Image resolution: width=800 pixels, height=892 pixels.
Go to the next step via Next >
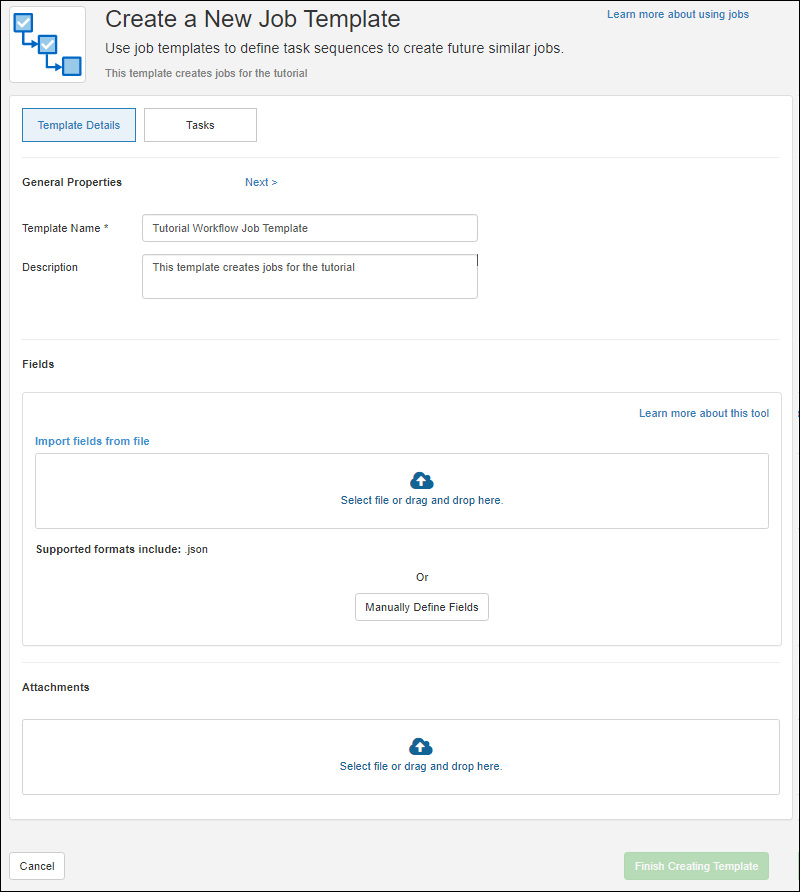click(261, 182)
